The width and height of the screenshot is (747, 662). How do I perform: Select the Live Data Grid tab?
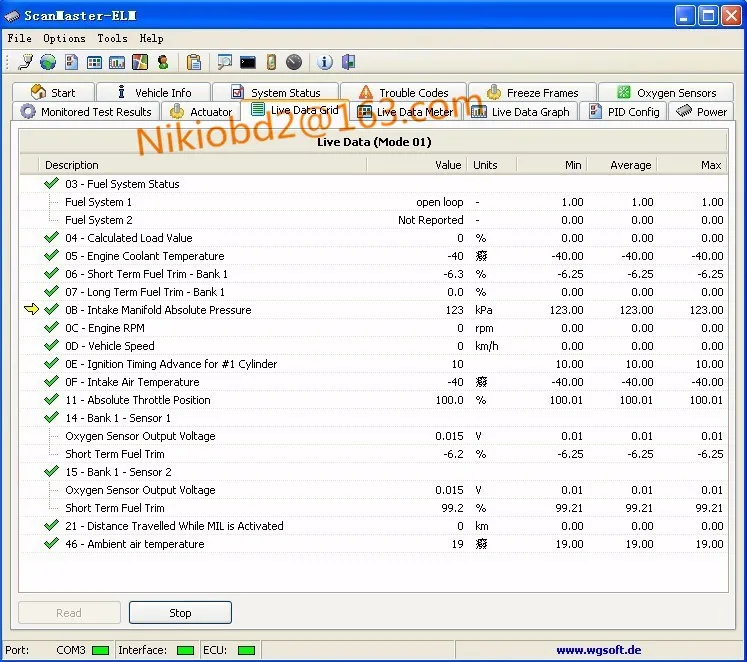tap(295, 110)
